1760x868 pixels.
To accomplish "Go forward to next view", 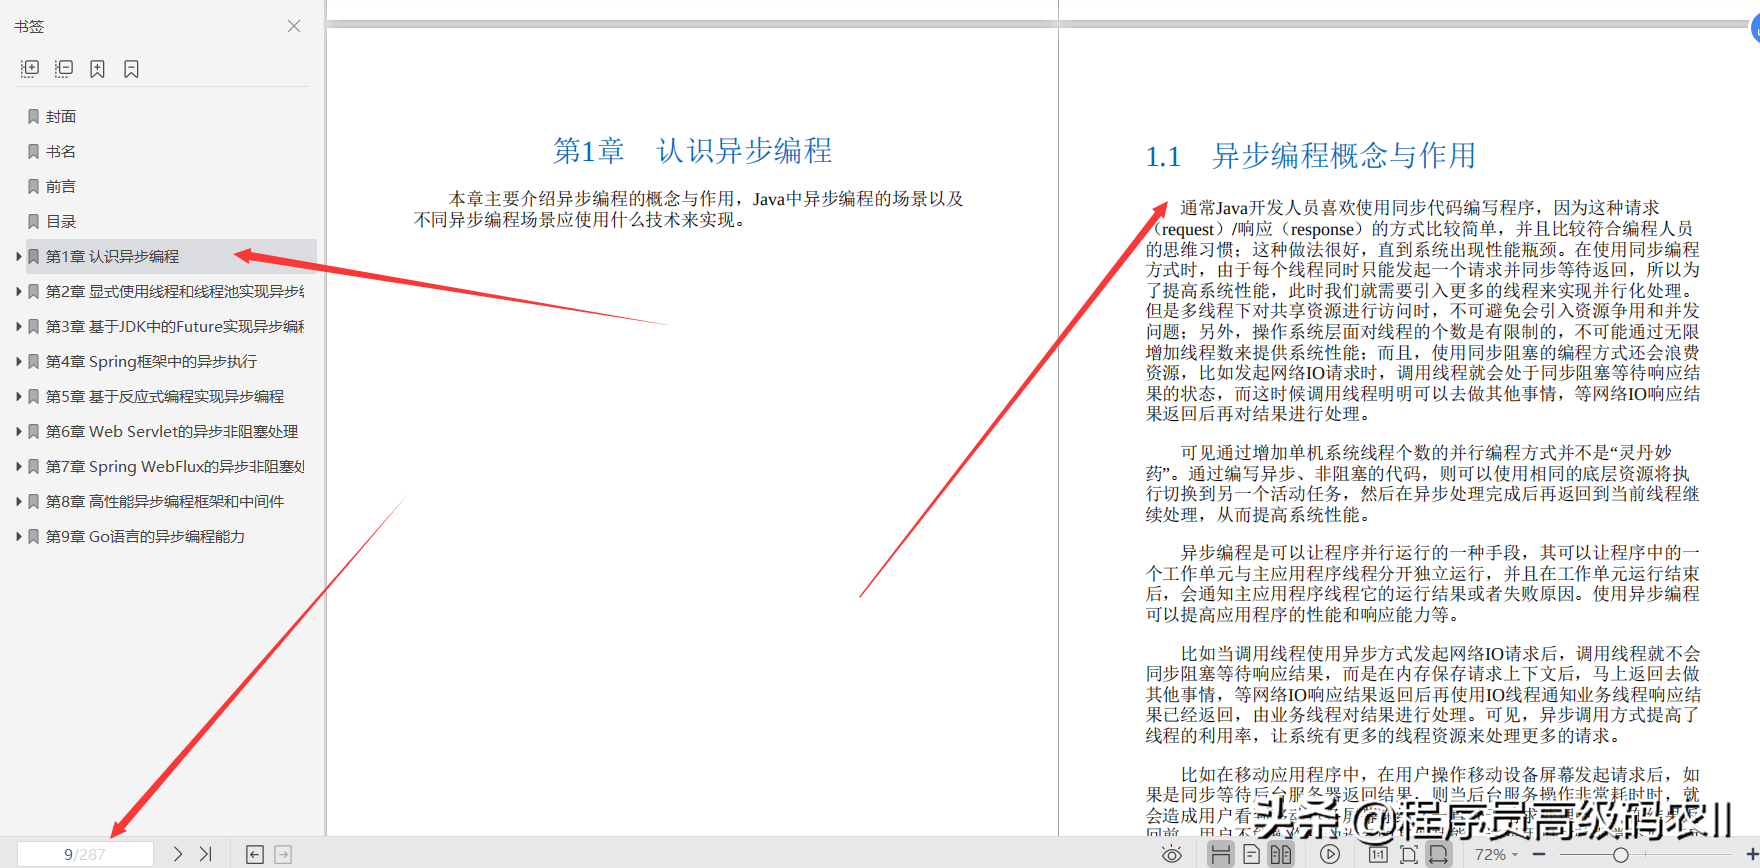I will pos(283,854).
